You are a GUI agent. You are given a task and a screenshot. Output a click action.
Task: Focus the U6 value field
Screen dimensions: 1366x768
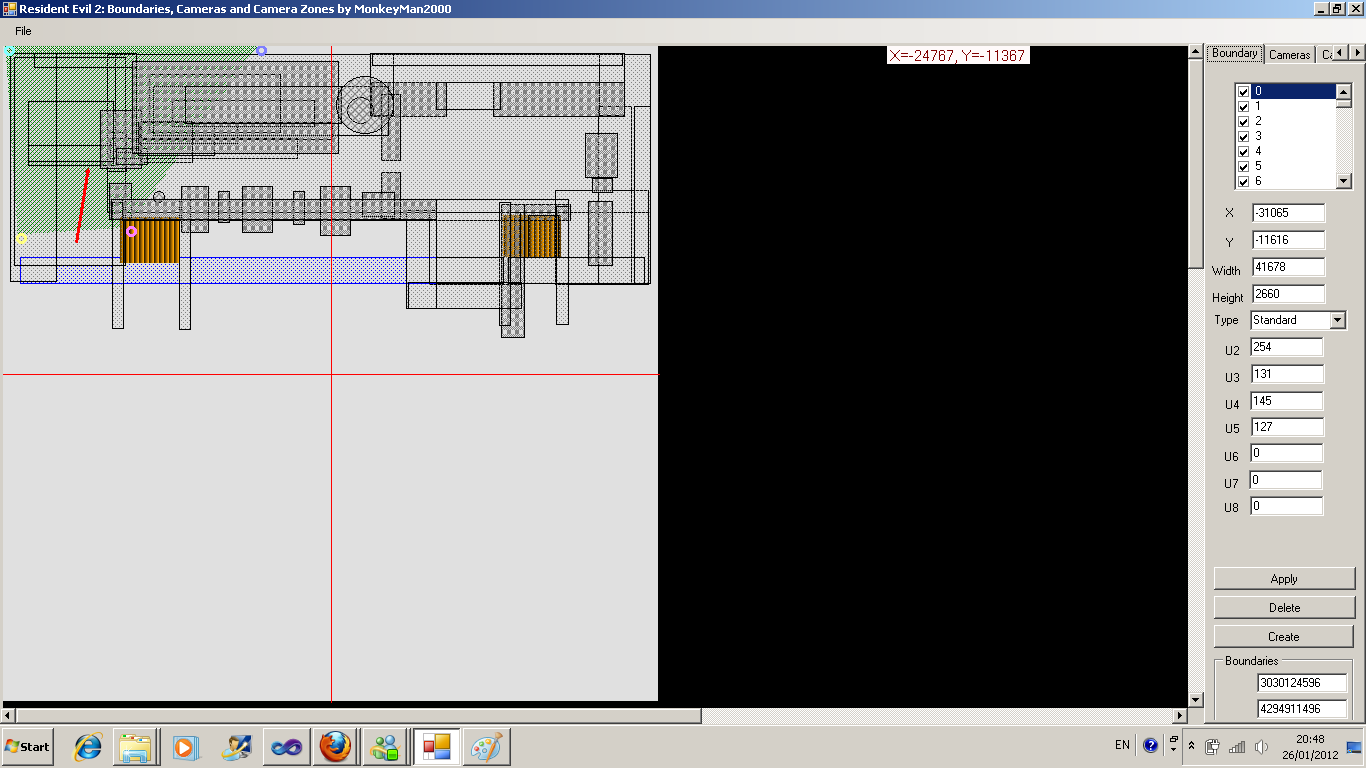pyautogui.click(x=1286, y=453)
